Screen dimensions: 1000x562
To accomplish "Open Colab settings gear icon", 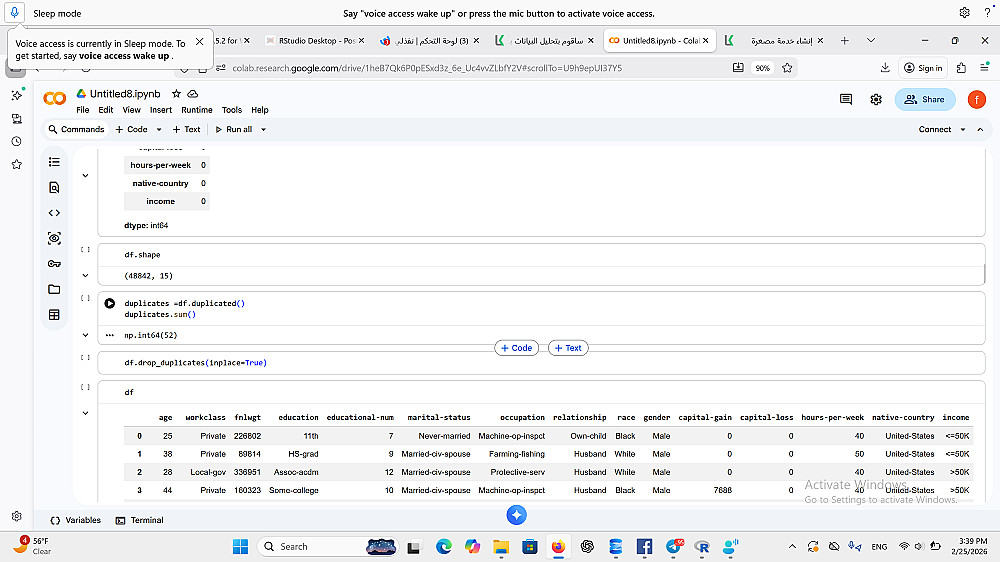I will point(876,100).
